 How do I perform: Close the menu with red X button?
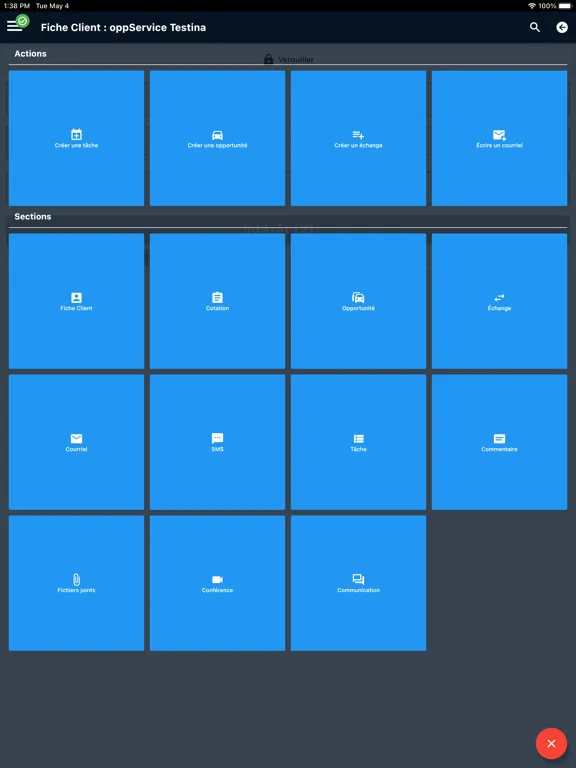[x=551, y=743]
